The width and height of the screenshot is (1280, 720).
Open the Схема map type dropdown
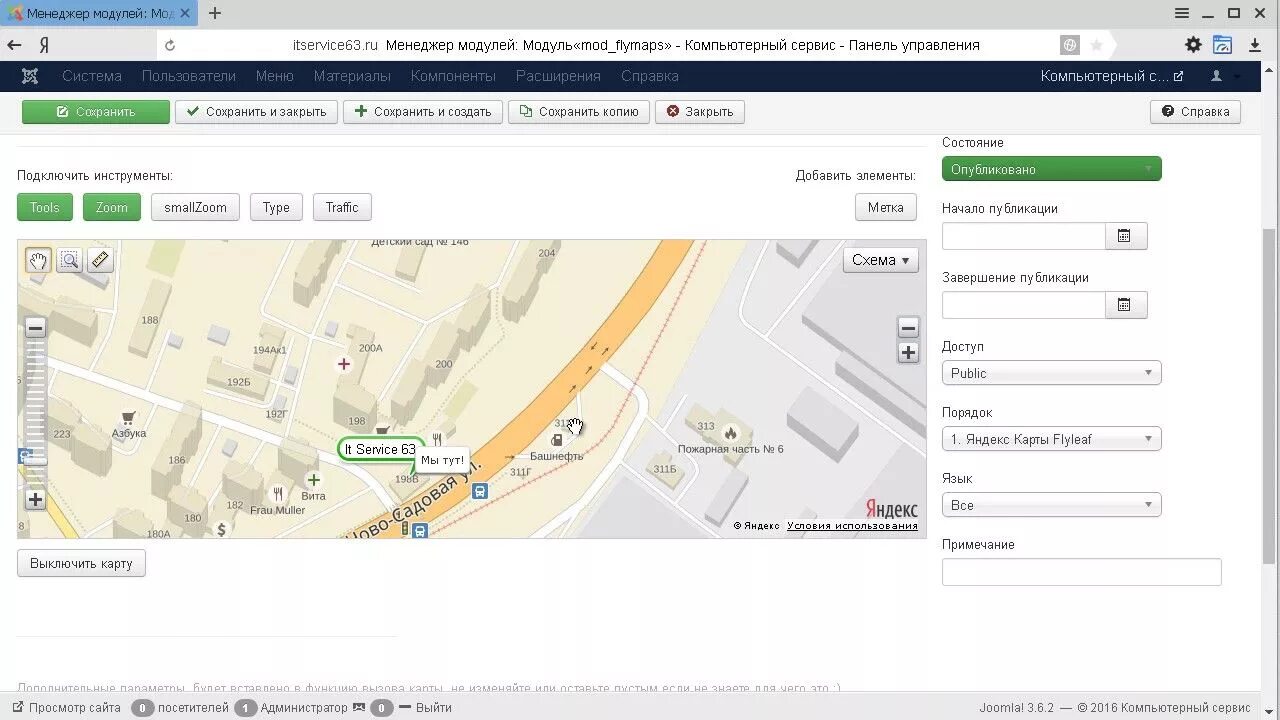pyautogui.click(x=881, y=260)
